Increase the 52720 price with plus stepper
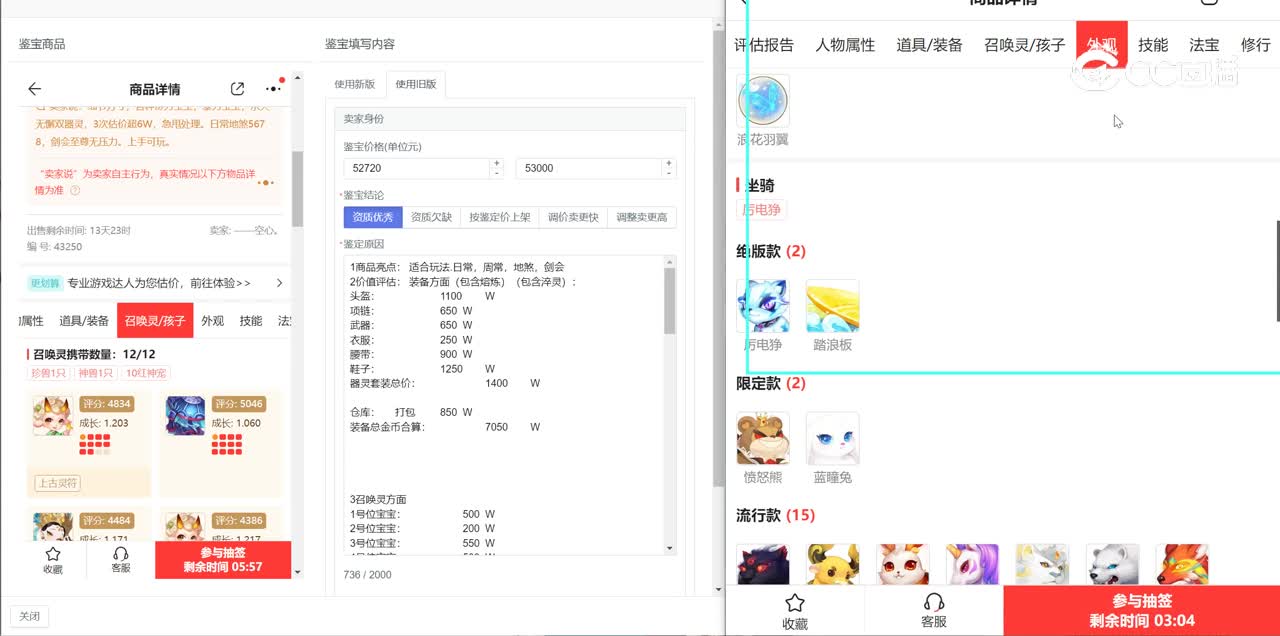 (496, 163)
